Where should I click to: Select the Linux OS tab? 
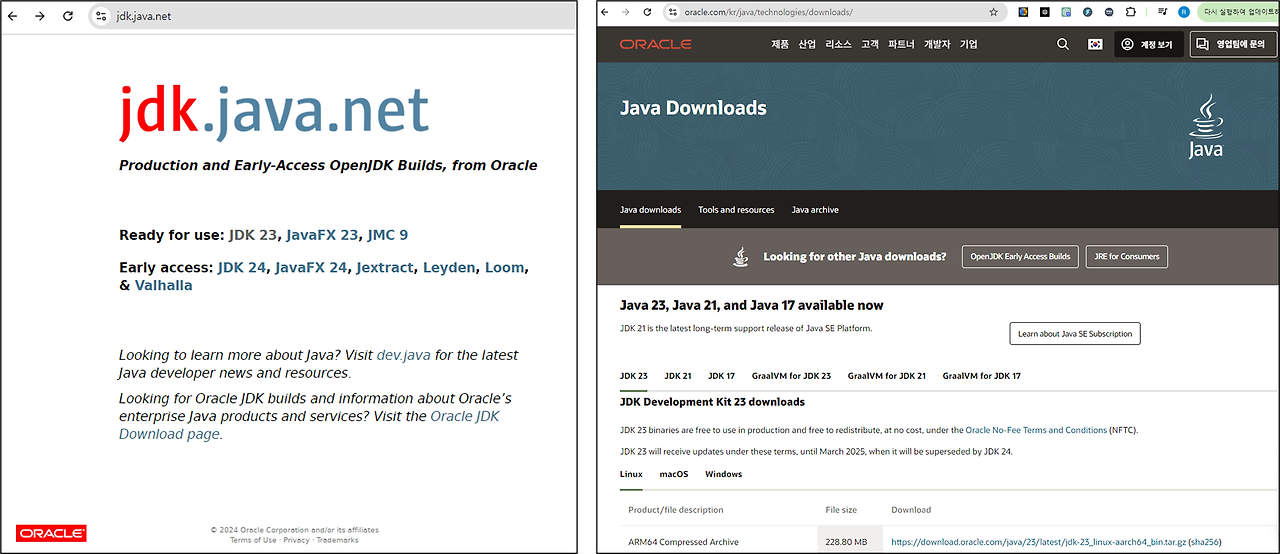point(631,474)
